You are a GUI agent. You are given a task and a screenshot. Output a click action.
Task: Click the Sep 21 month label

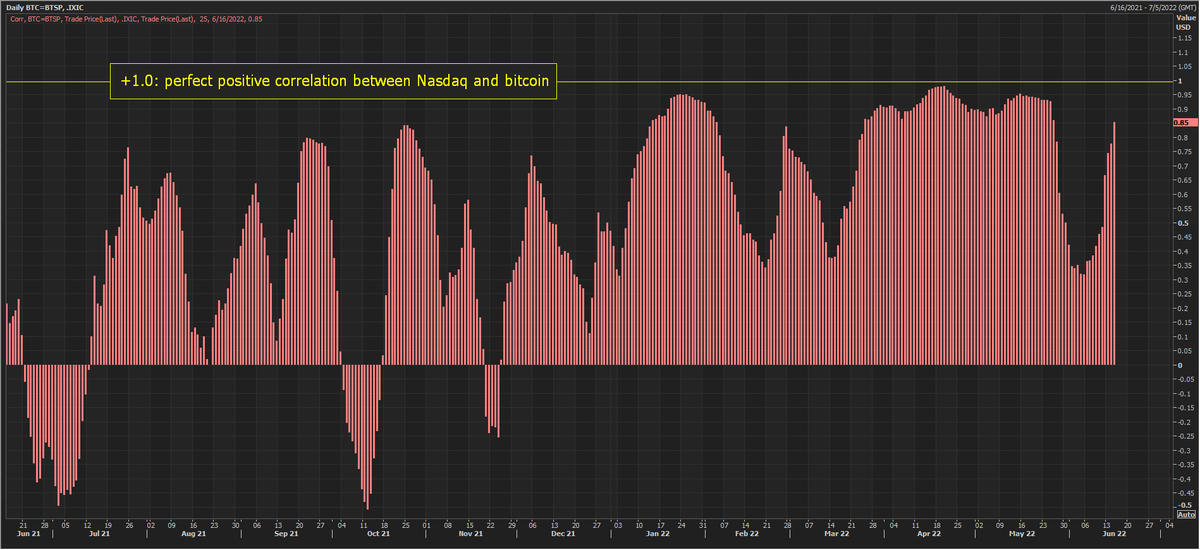tap(286, 534)
